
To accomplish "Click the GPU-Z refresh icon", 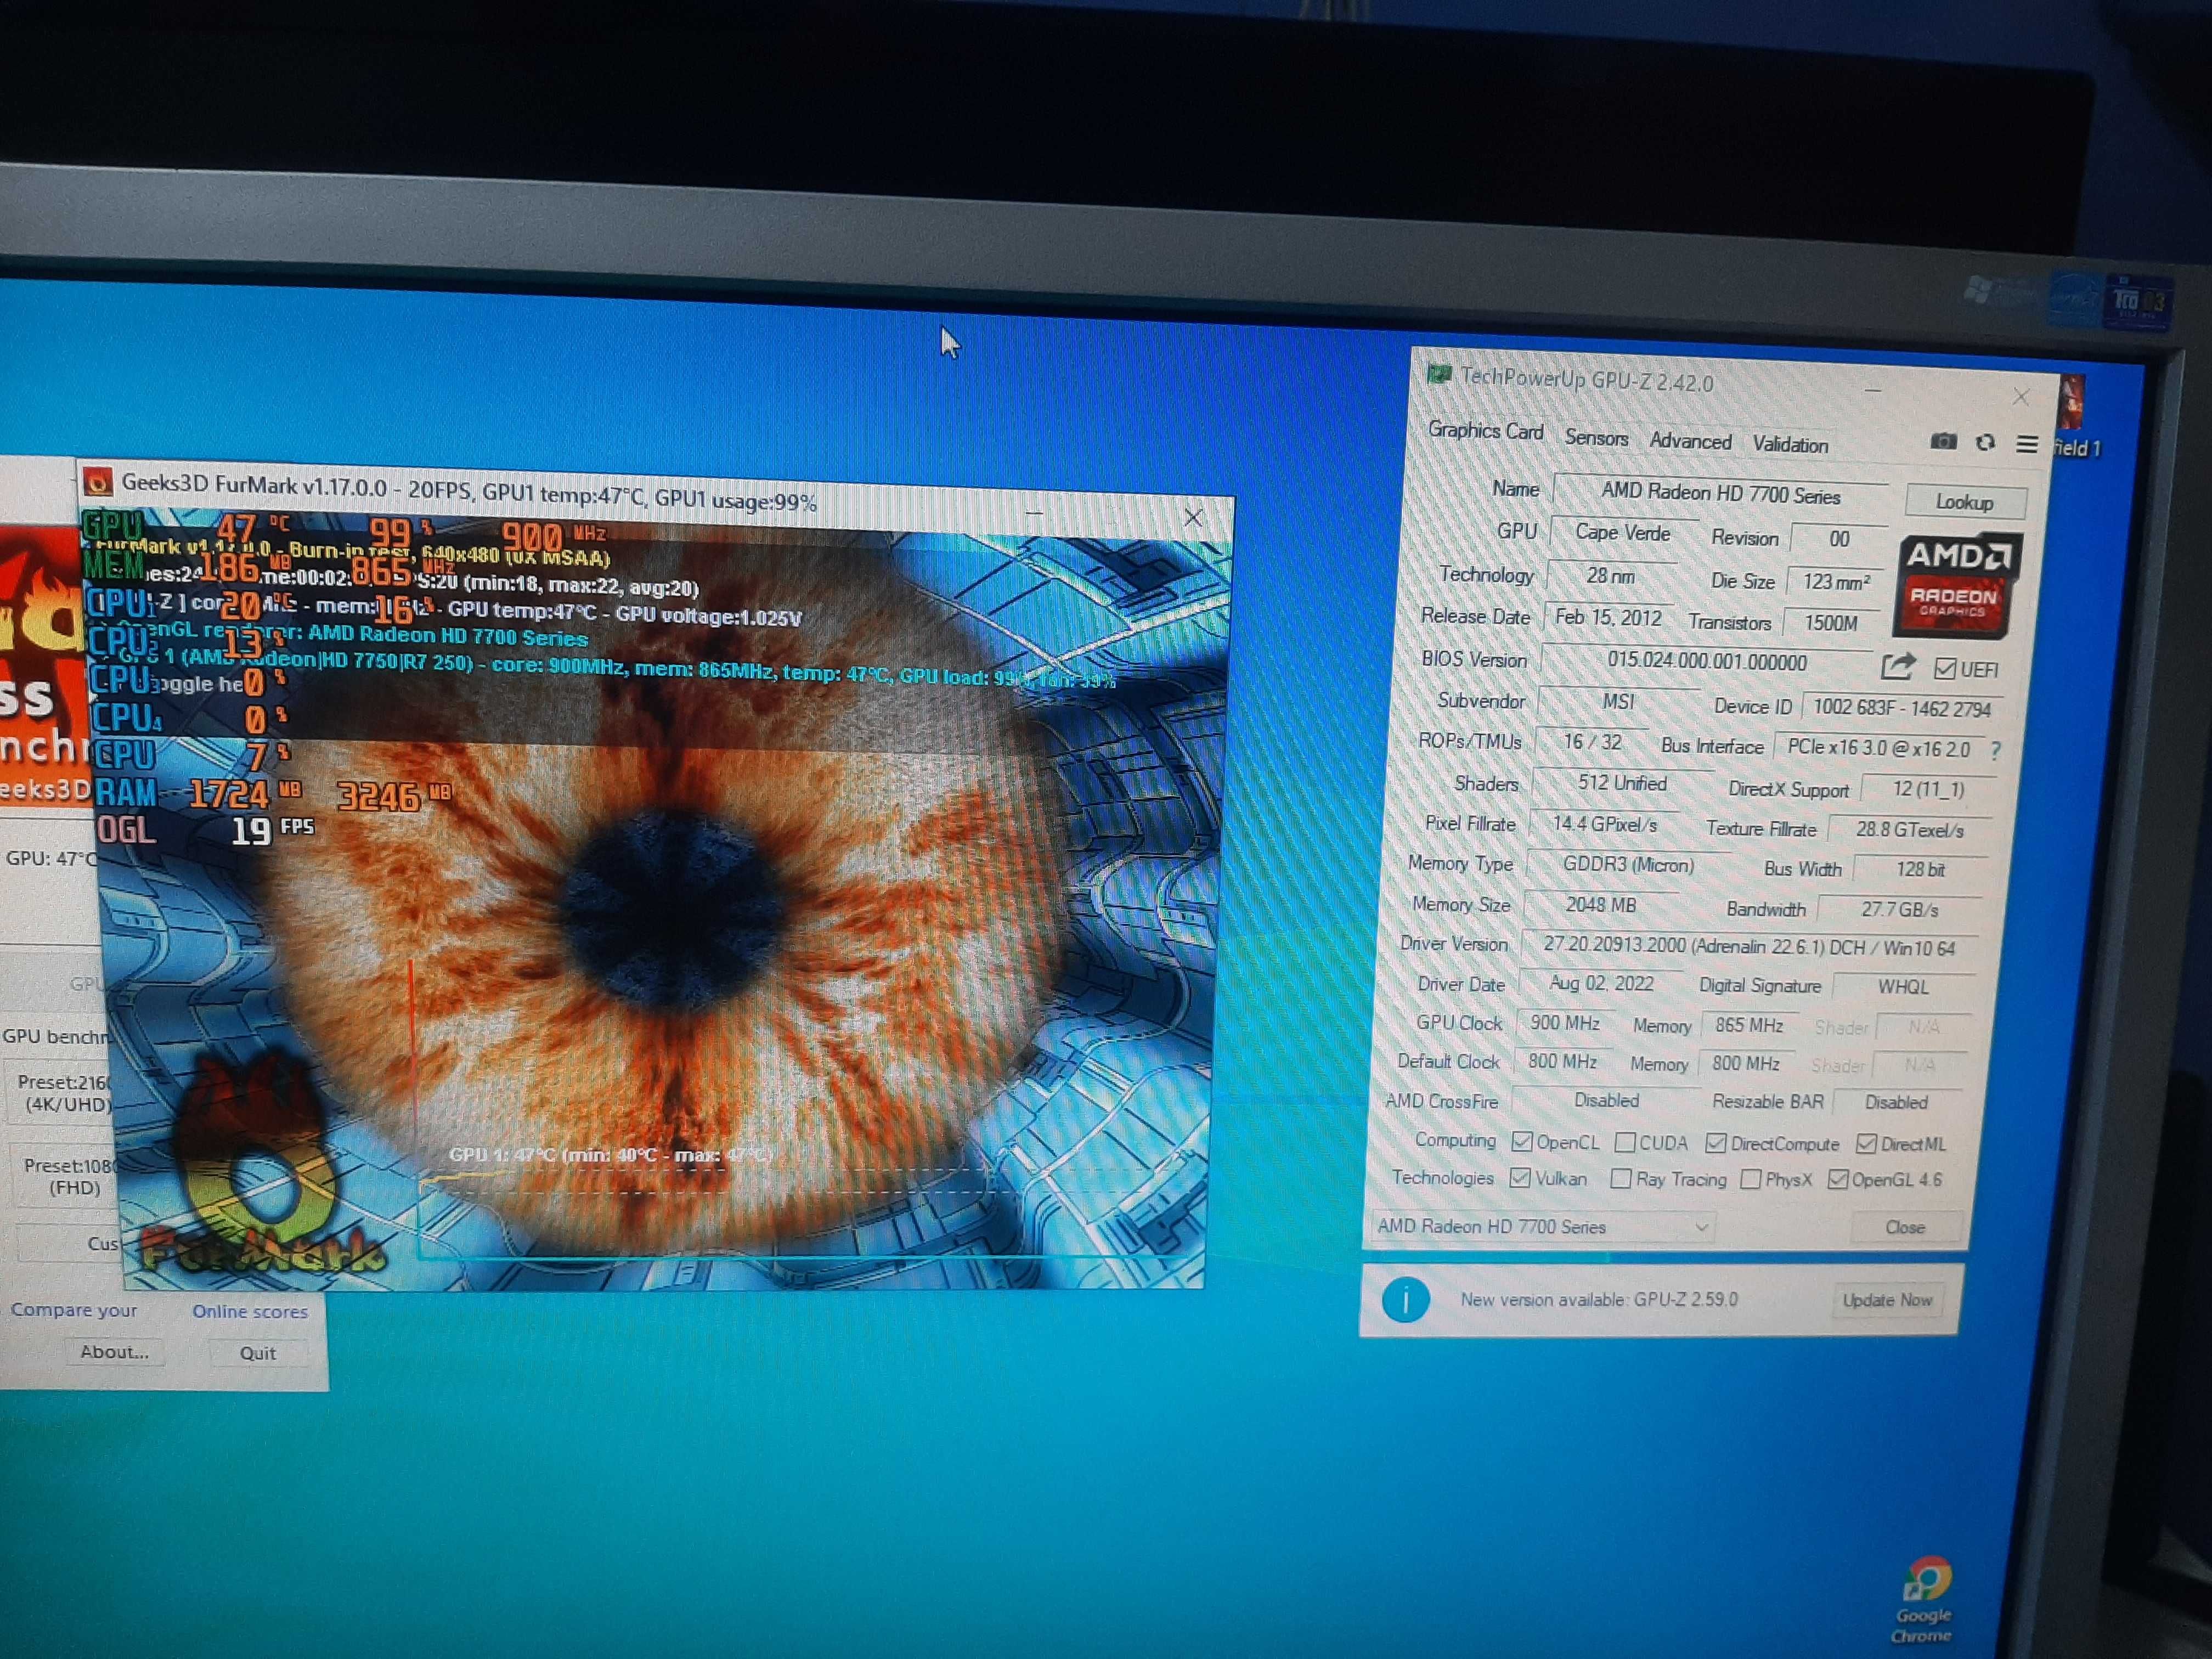I will (x=1986, y=442).
